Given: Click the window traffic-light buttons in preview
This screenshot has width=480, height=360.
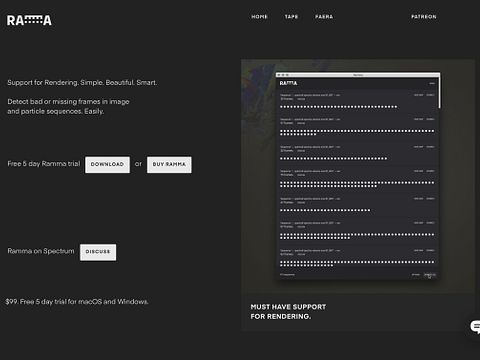Looking at the screenshot, I should [283, 75].
